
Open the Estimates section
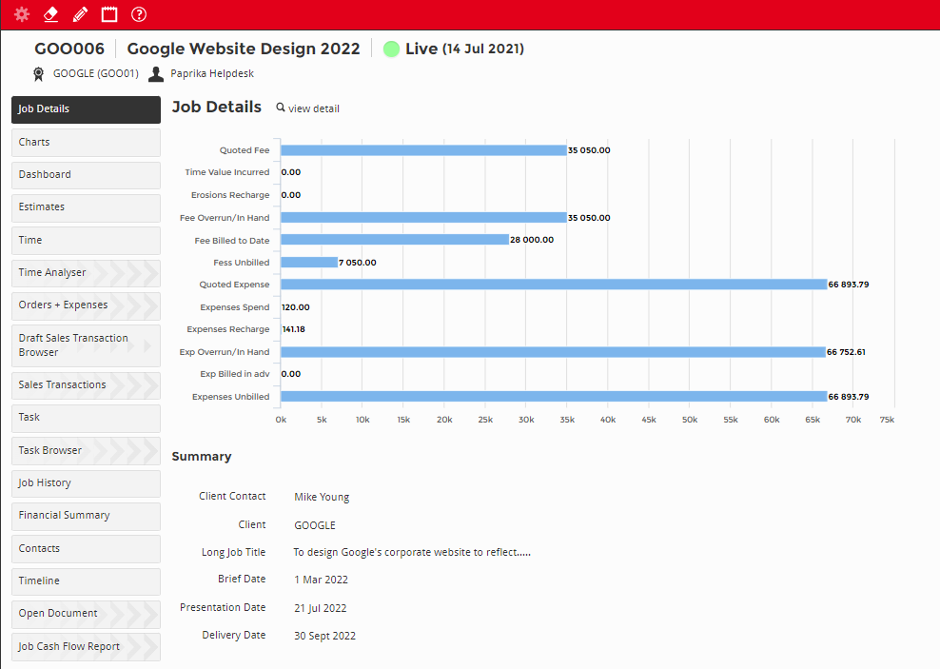[85, 207]
